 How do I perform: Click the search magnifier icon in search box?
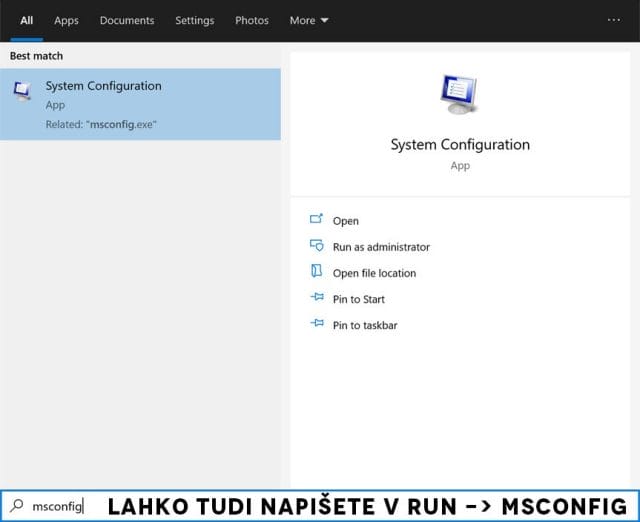[x=17, y=506]
